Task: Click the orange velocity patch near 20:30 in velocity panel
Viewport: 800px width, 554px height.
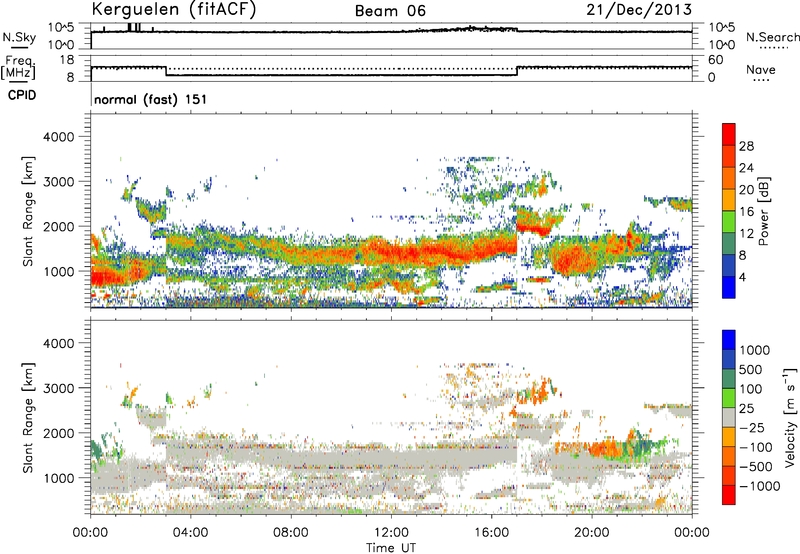Action: (606, 449)
